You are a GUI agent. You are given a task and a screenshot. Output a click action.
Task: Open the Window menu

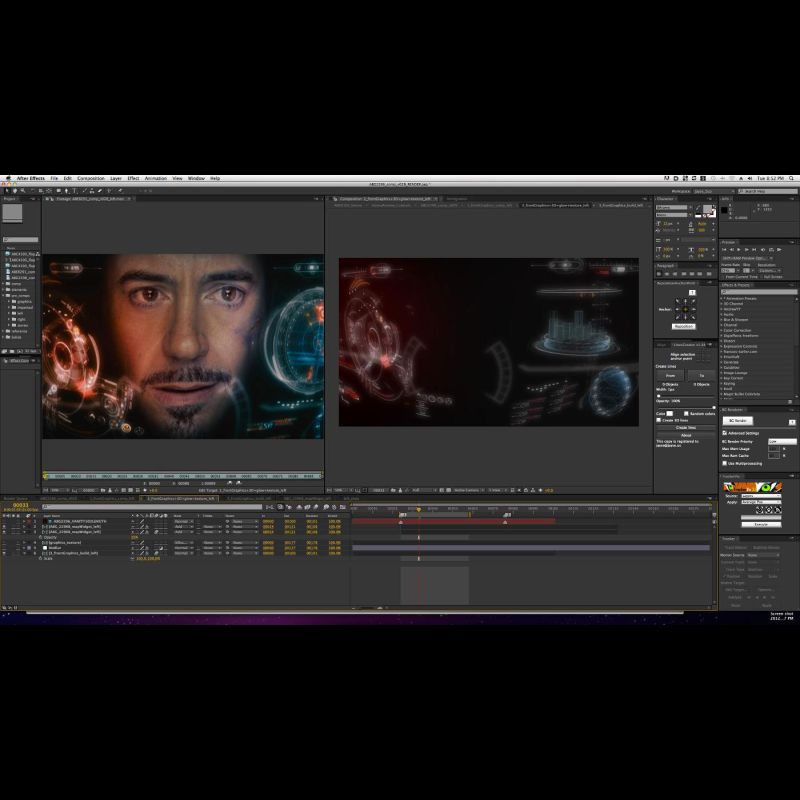click(x=196, y=179)
